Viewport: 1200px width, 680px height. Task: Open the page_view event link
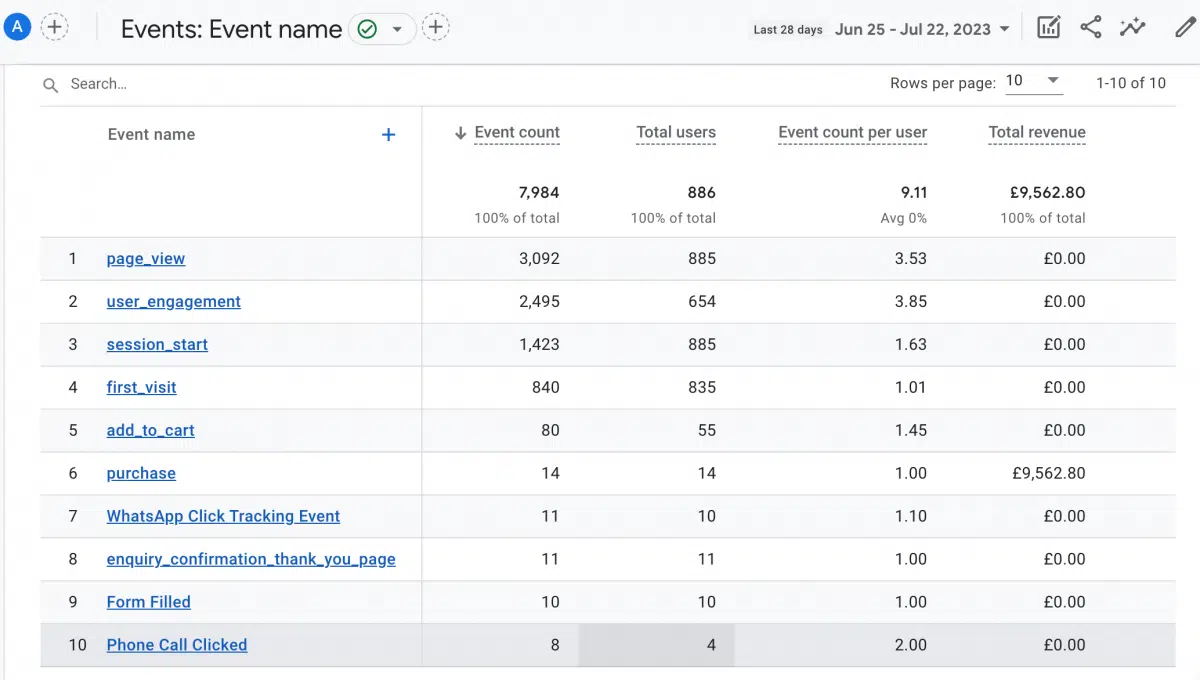[x=146, y=258]
